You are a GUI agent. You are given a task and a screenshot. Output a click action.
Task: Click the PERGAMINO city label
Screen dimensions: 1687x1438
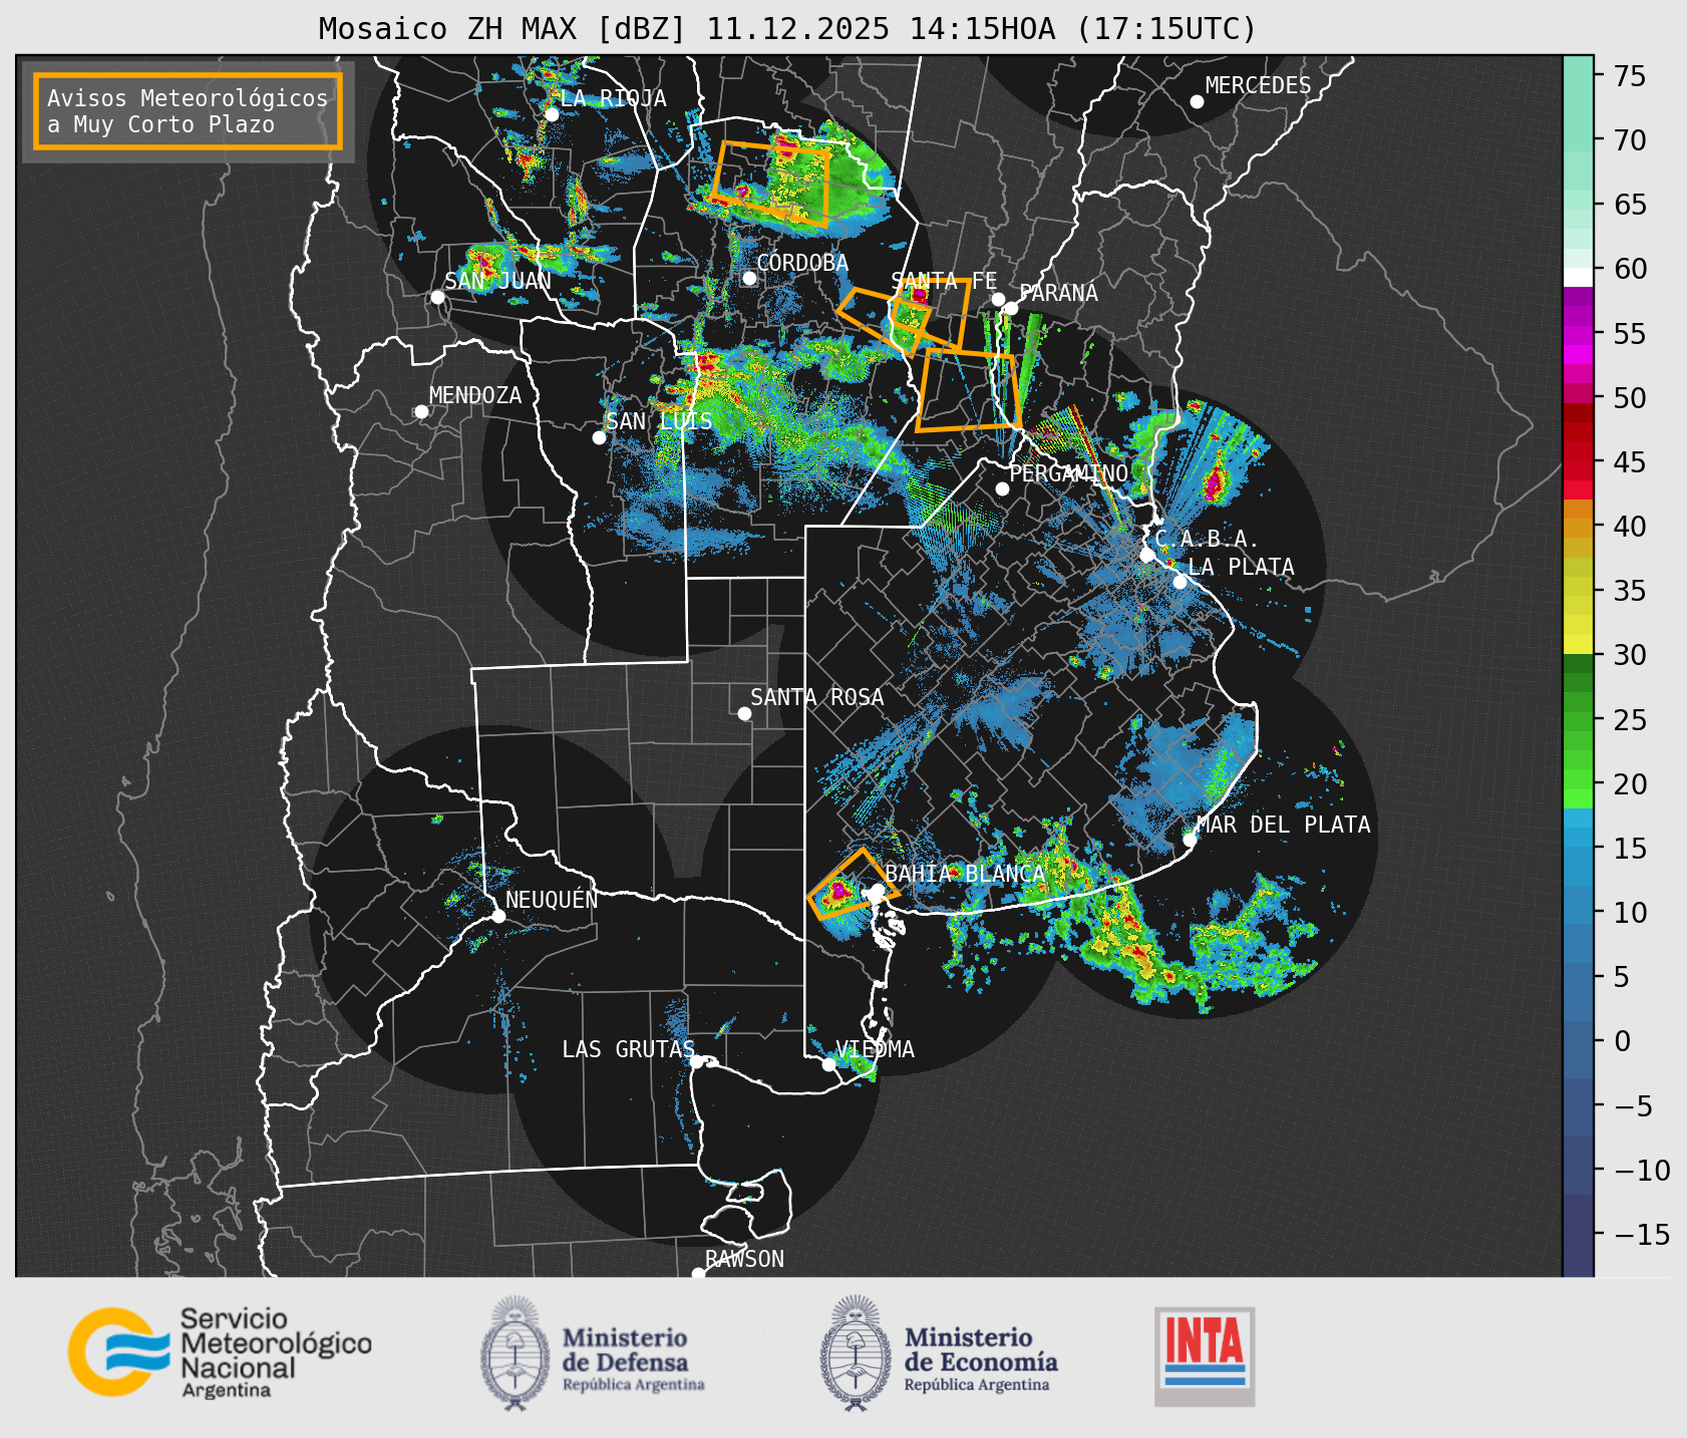click(1069, 473)
